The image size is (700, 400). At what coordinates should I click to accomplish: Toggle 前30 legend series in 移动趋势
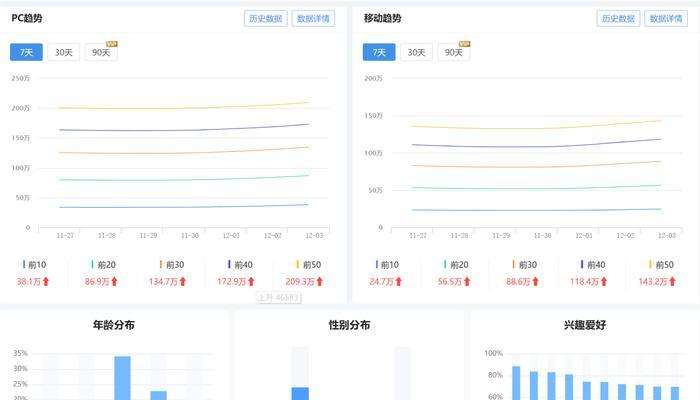(x=525, y=265)
